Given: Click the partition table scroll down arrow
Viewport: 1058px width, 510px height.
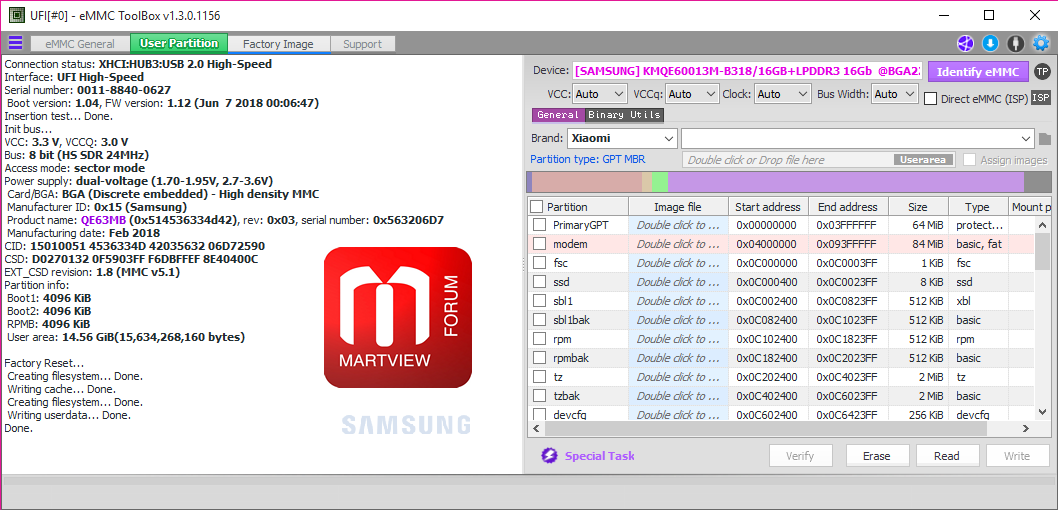Looking at the screenshot, I should 1042,412.
